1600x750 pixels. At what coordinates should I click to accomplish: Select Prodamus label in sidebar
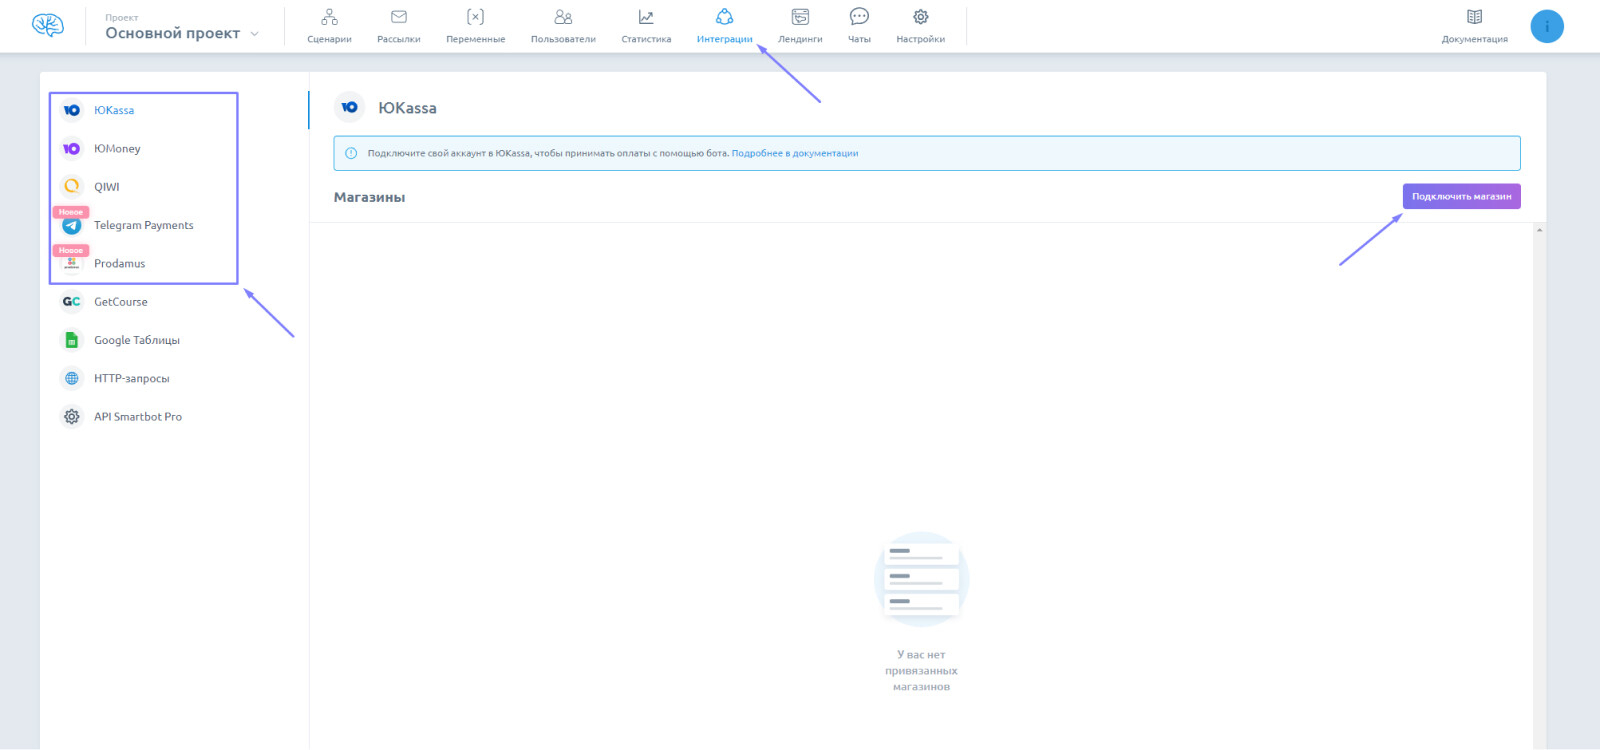coord(120,263)
